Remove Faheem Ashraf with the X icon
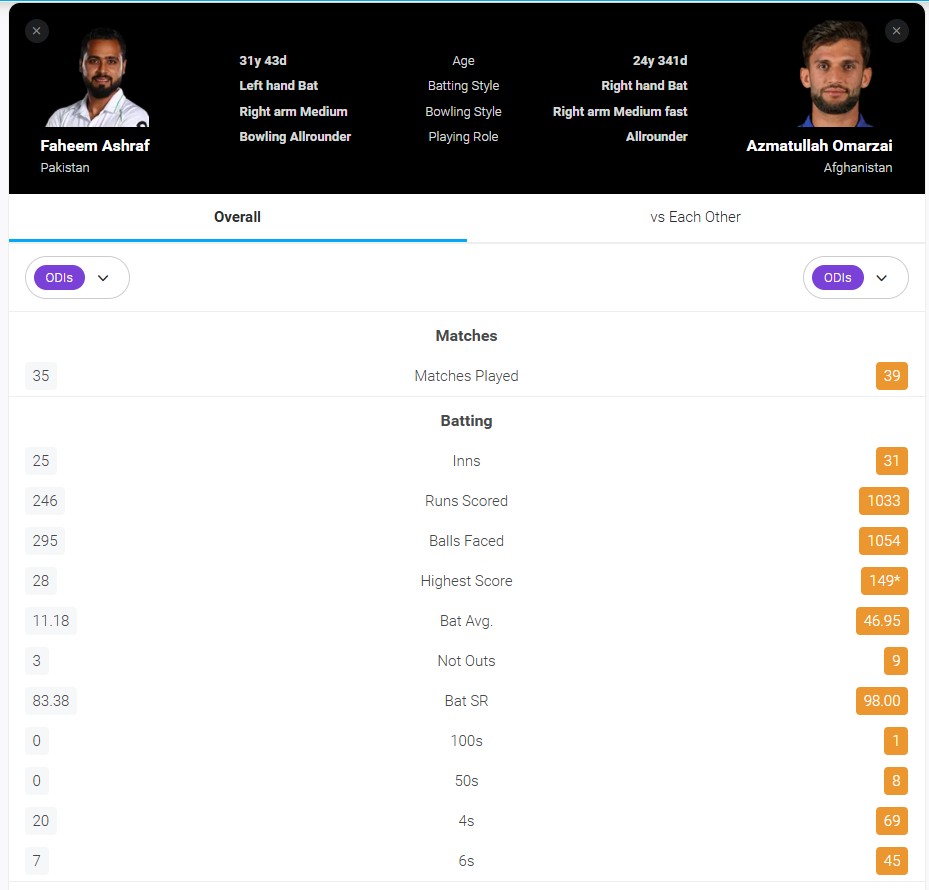The width and height of the screenshot is (929, 890). pos(37,31)
